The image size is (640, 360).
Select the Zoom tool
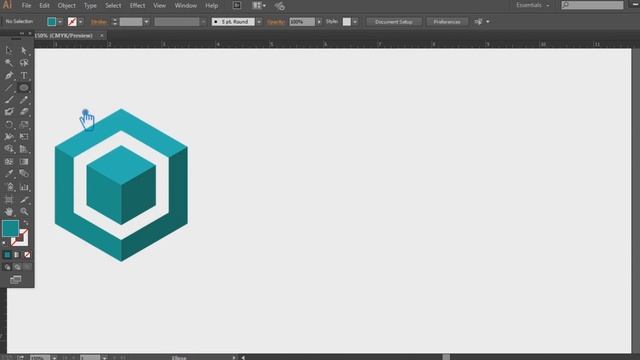click(24, 211)
